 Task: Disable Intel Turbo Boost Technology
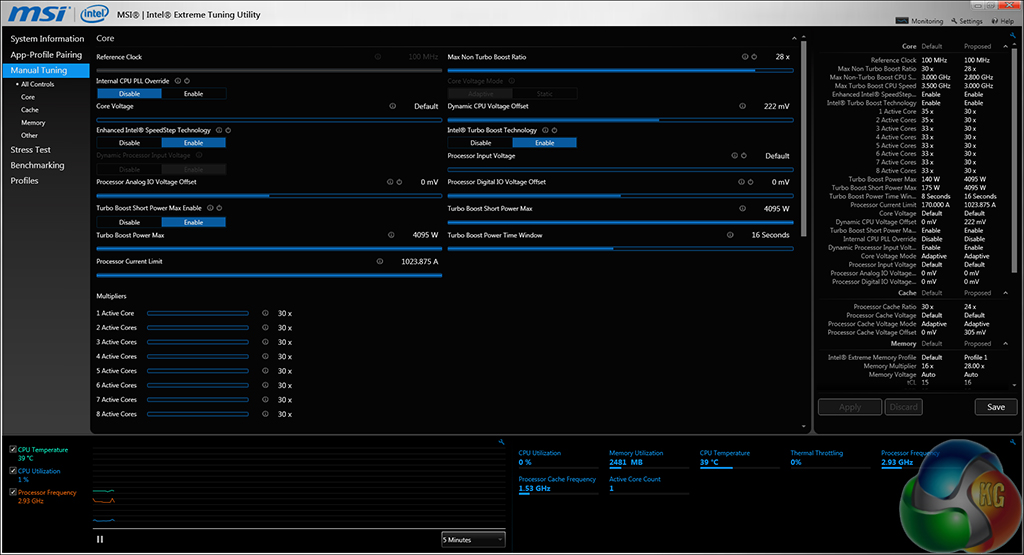(x=481, y=143)
